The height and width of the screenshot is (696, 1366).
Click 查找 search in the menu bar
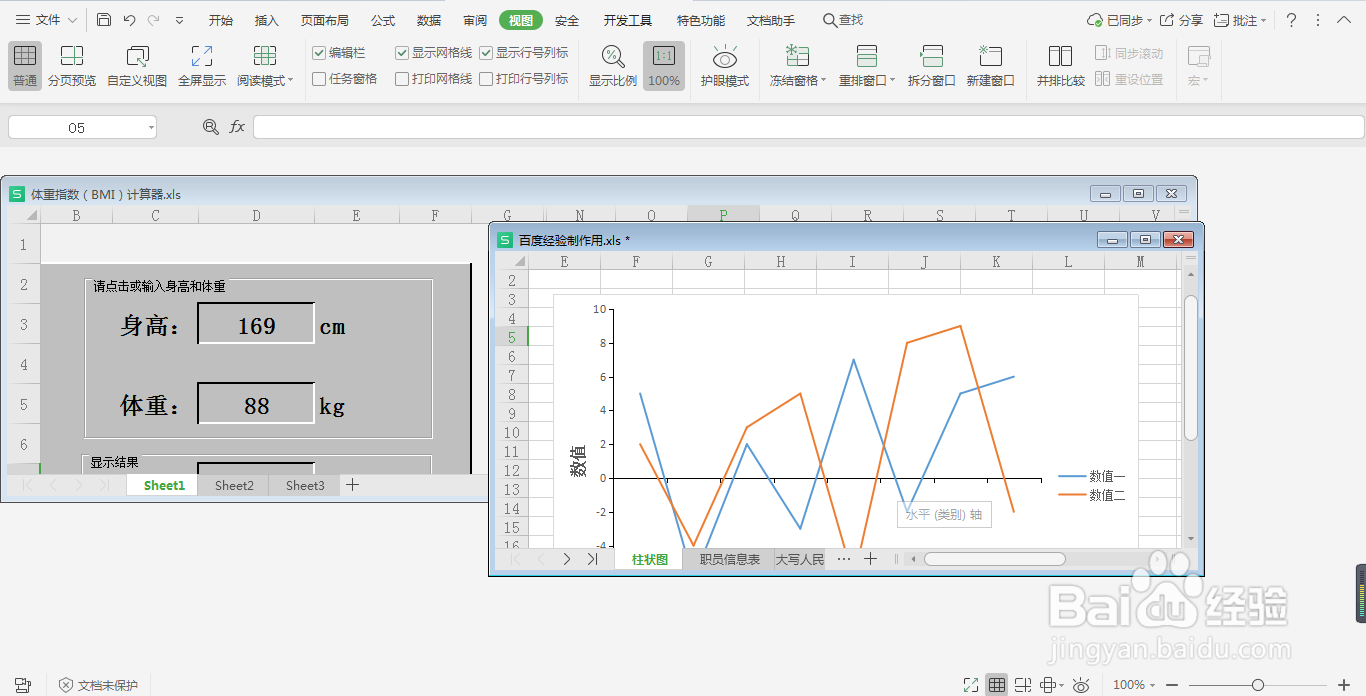[x=843, y=20]
